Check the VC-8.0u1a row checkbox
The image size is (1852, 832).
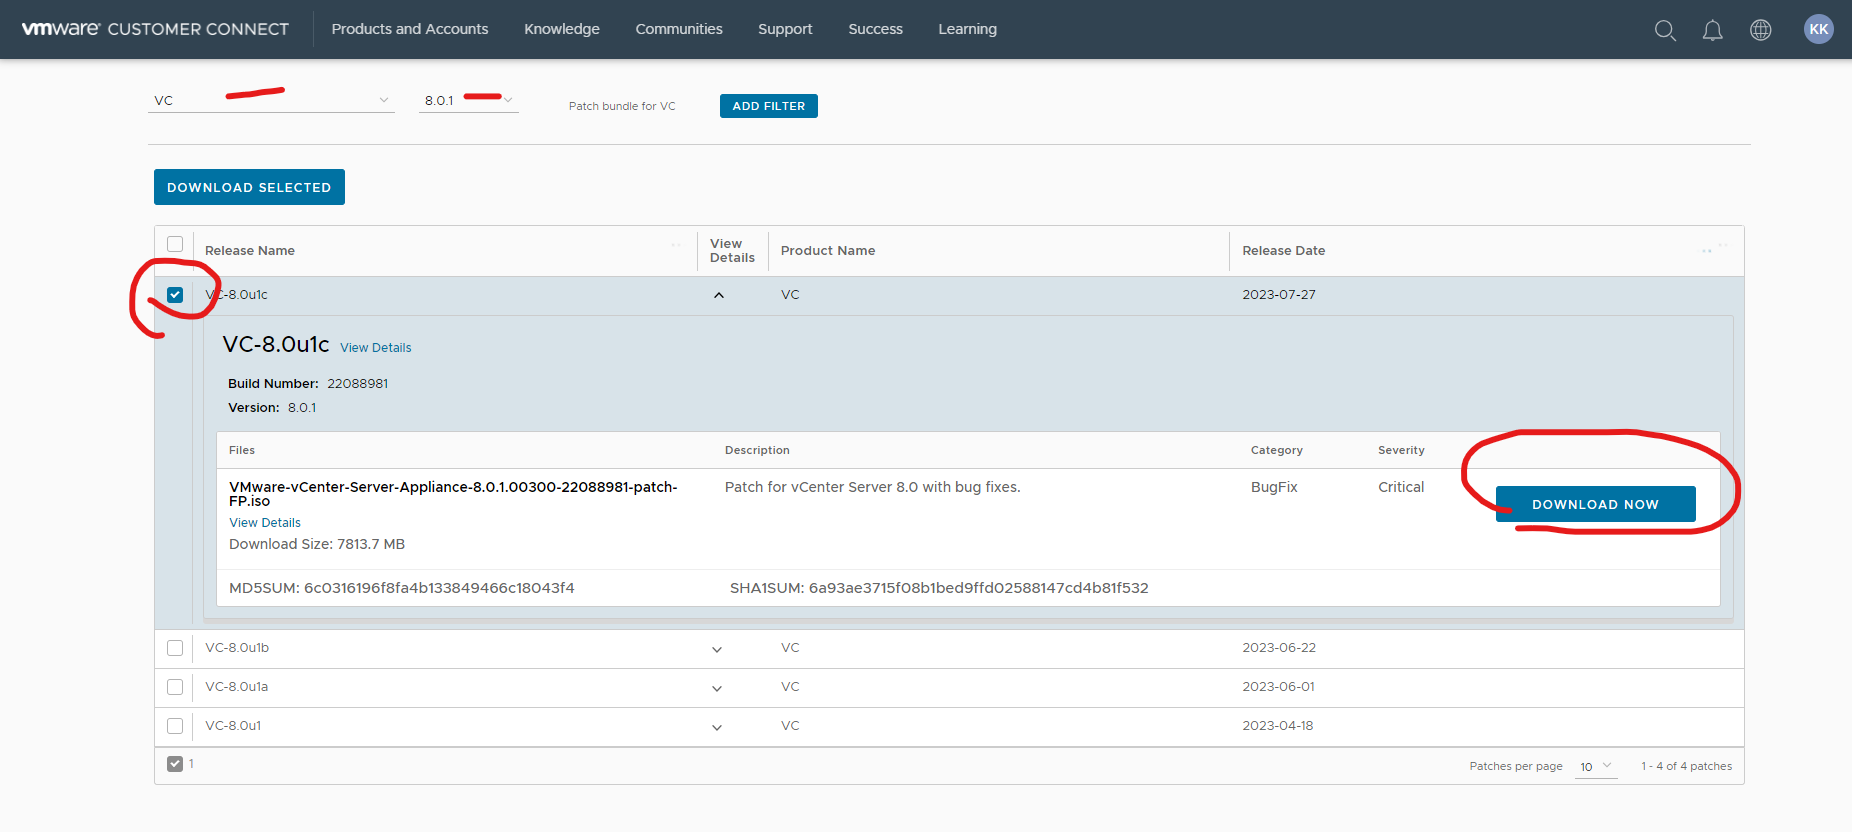coord(175,687)
